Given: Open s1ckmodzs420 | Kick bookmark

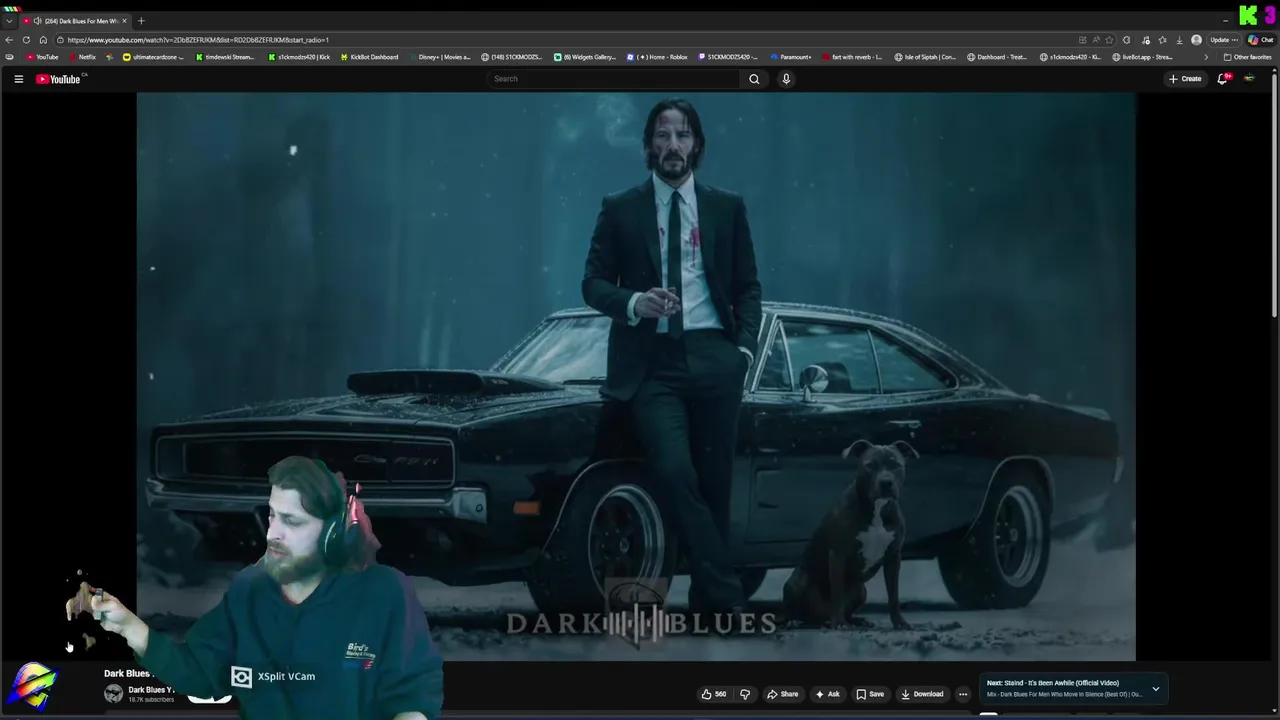Looking at the screenshot, I should click(298, 57).
